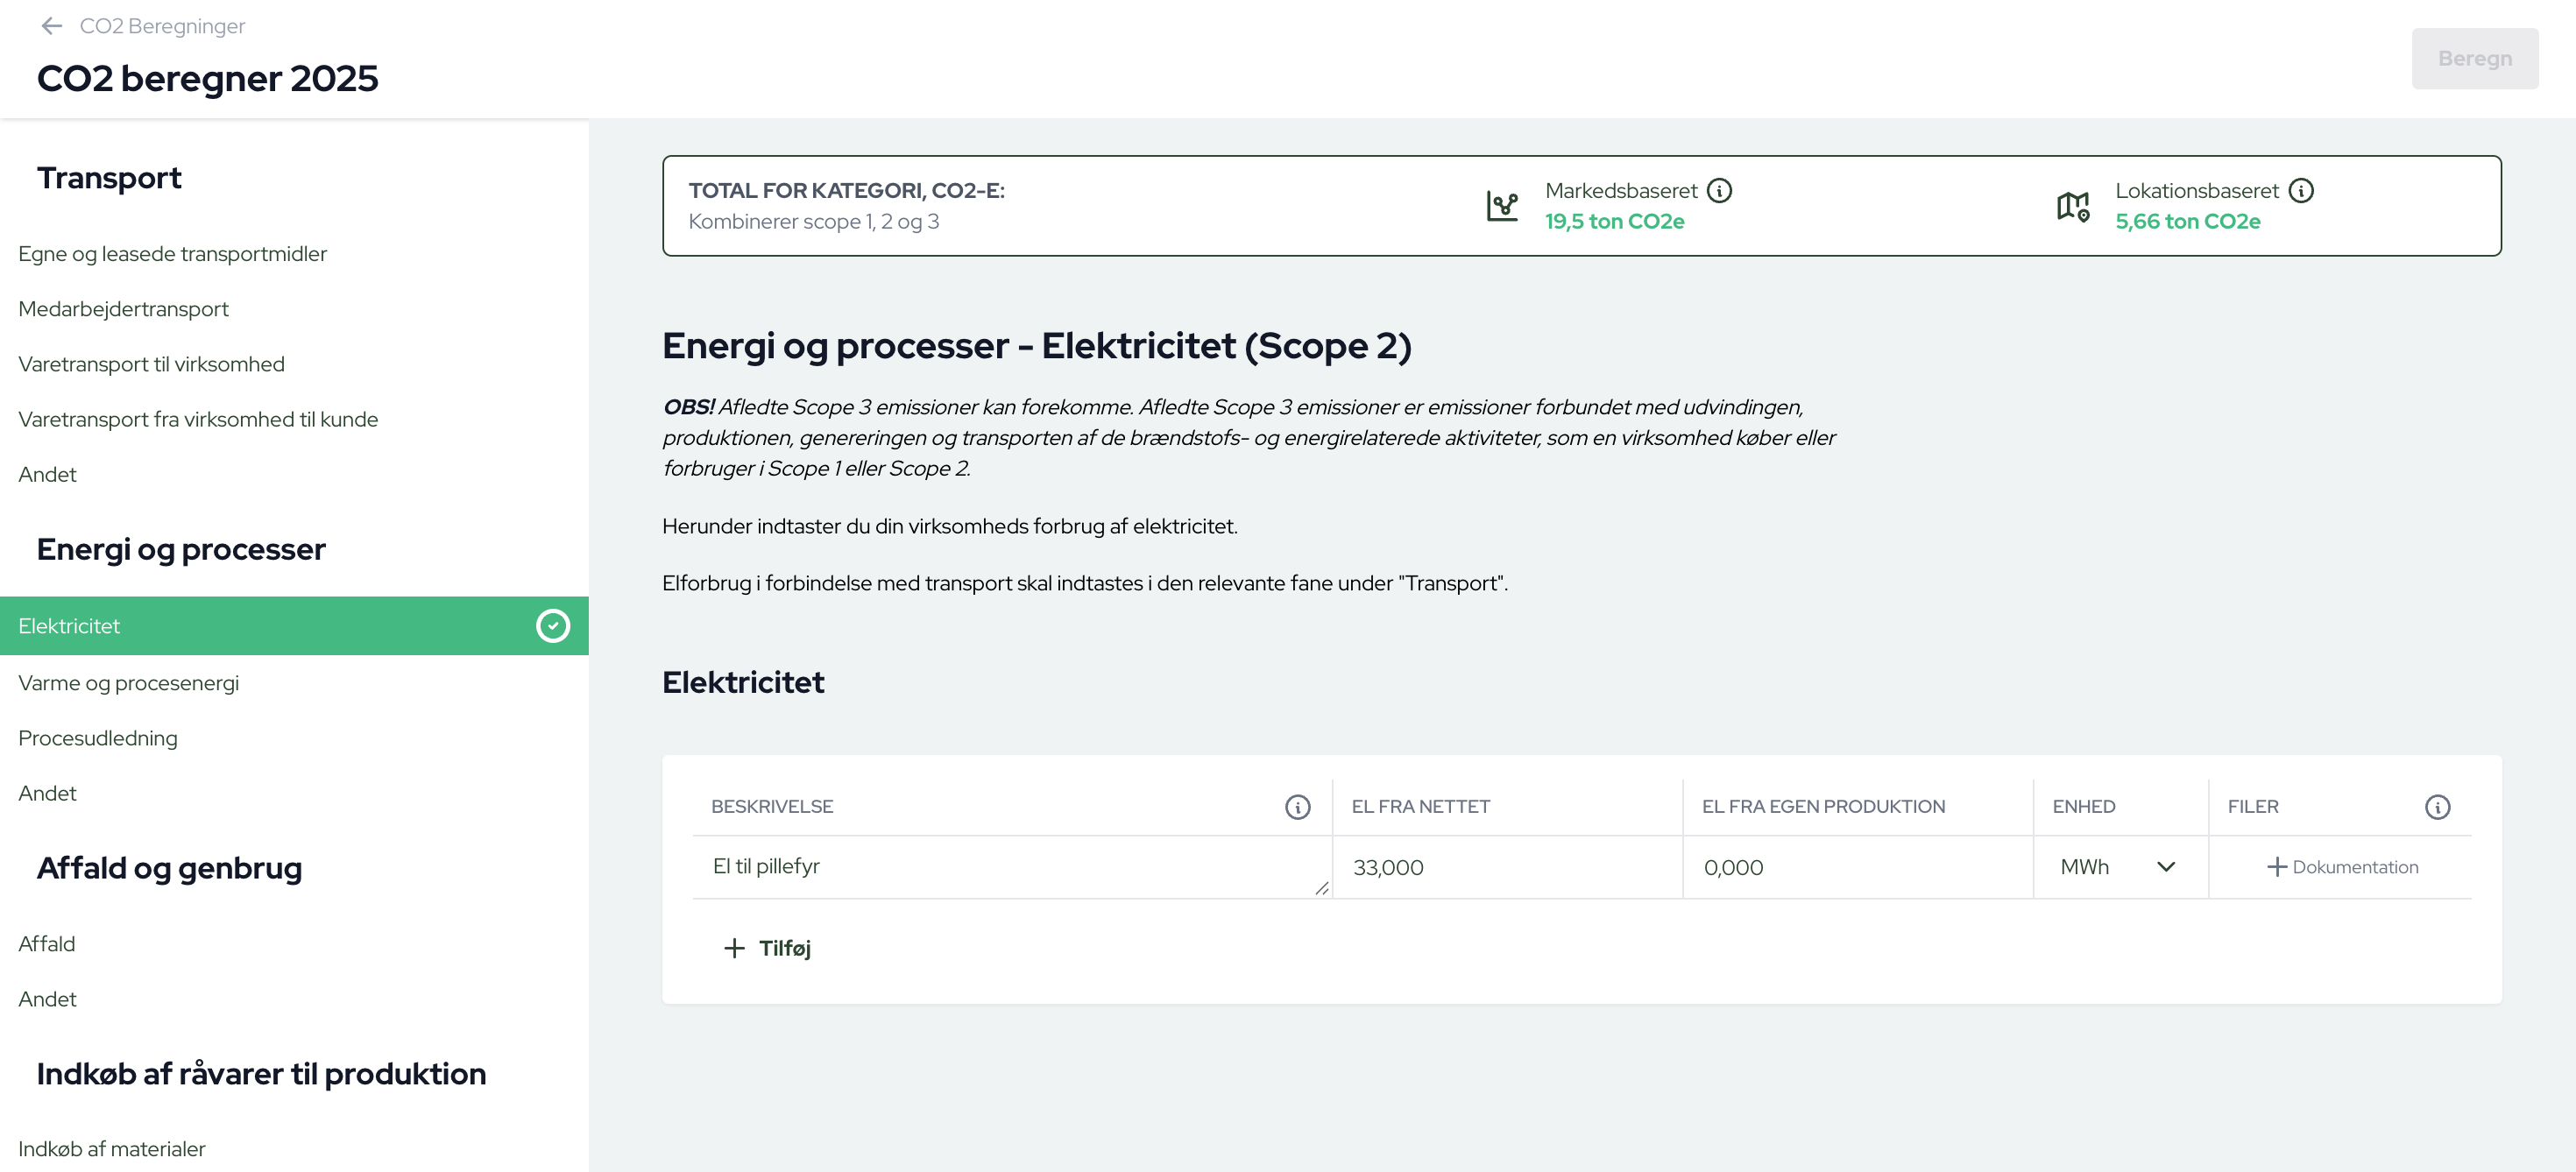Open Varme og procesenergi section

click(x=129, y=683)
